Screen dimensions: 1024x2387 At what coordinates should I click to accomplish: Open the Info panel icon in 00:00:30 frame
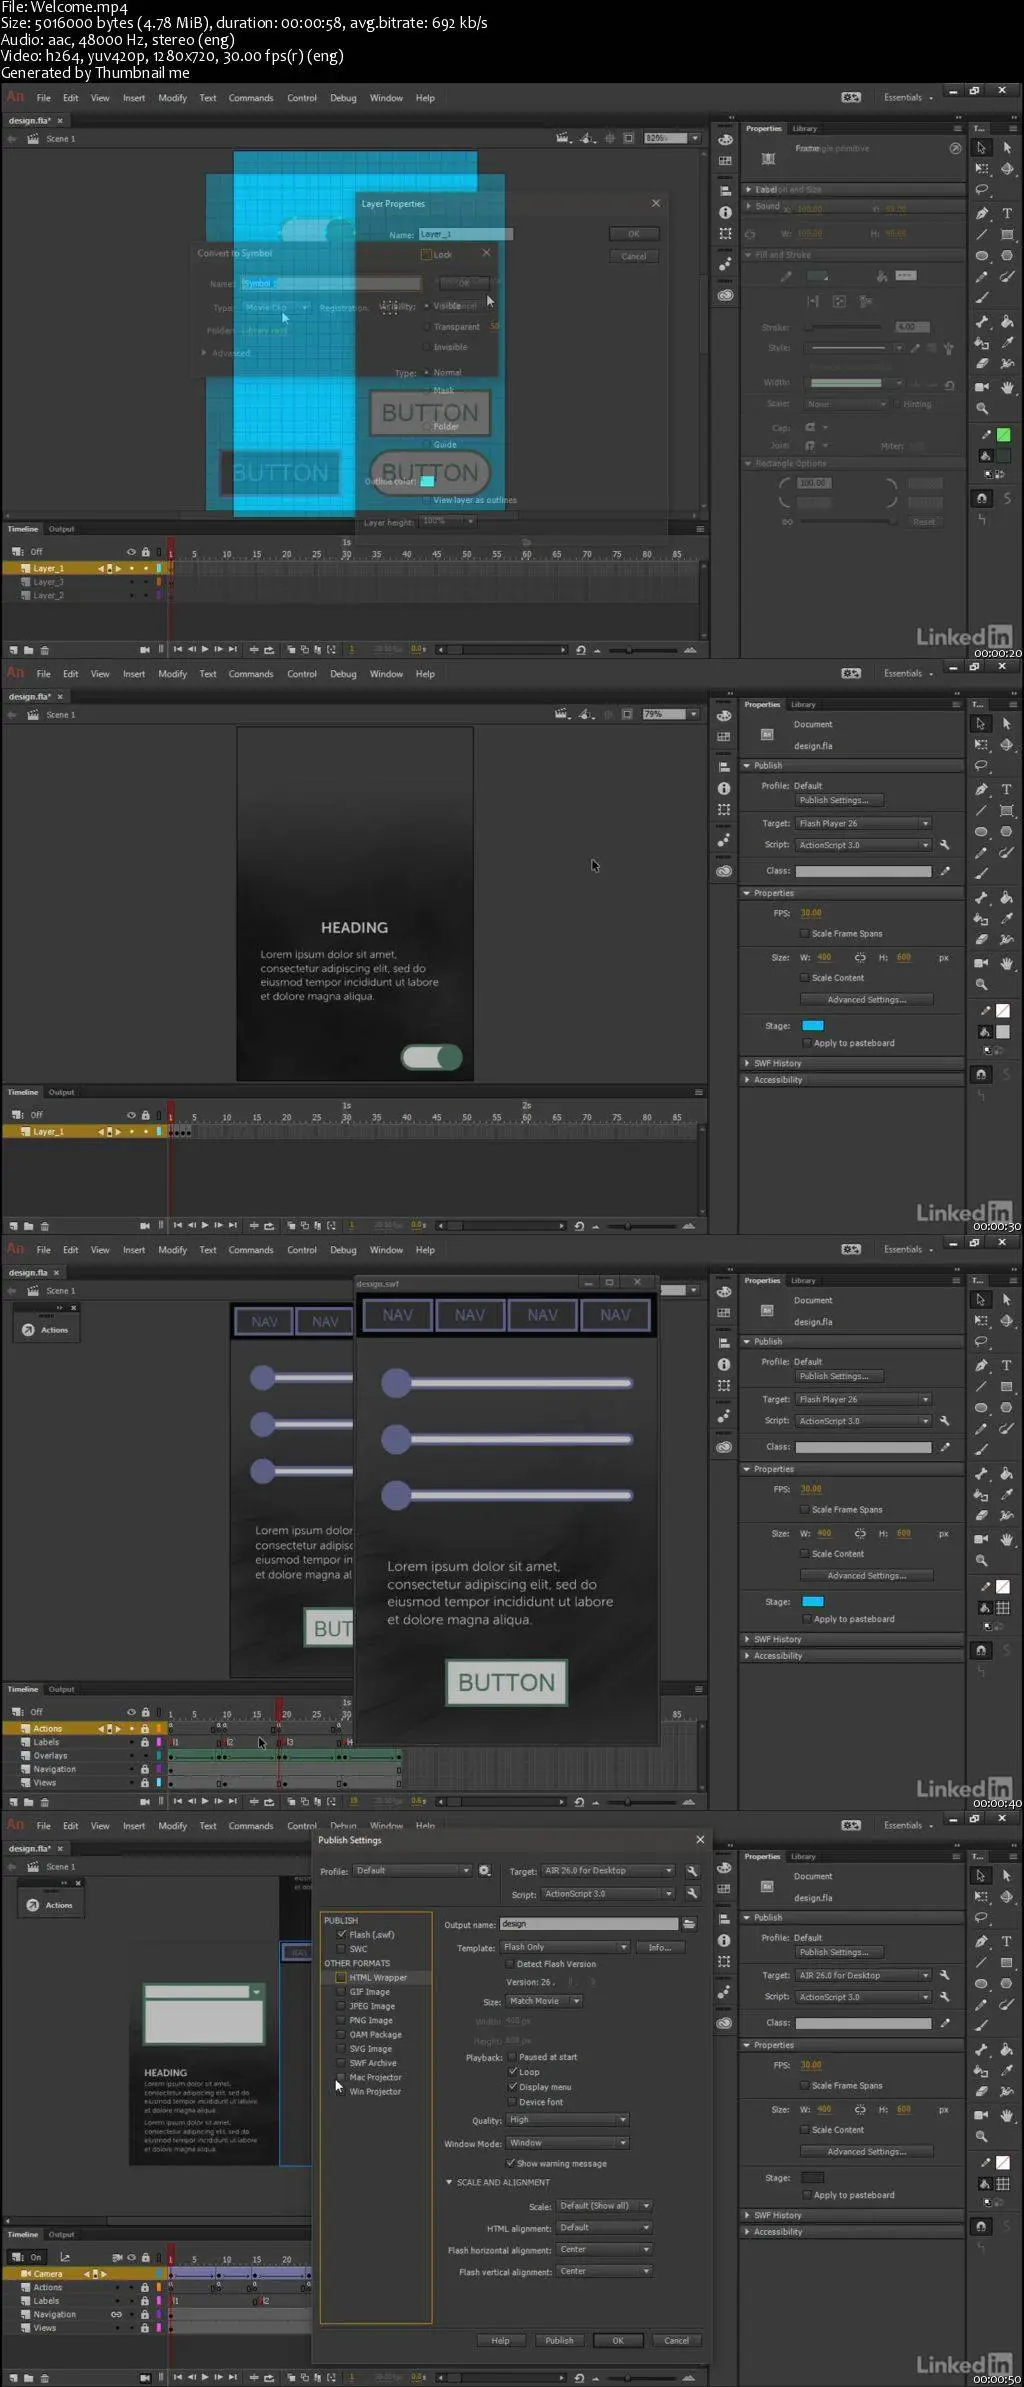tap(724, 789)
